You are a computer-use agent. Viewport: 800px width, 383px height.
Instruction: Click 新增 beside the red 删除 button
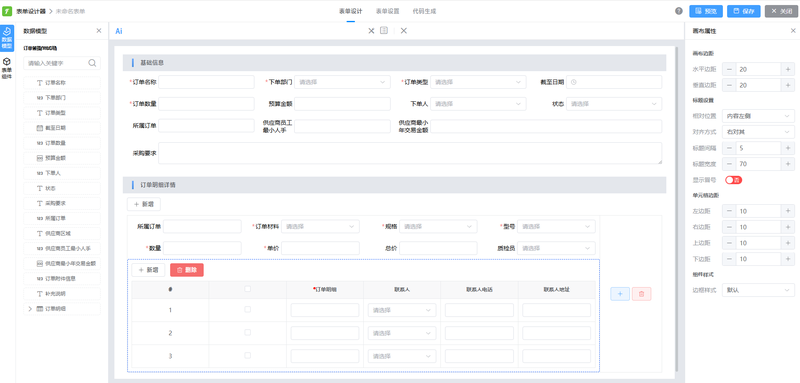click(148, 270)
